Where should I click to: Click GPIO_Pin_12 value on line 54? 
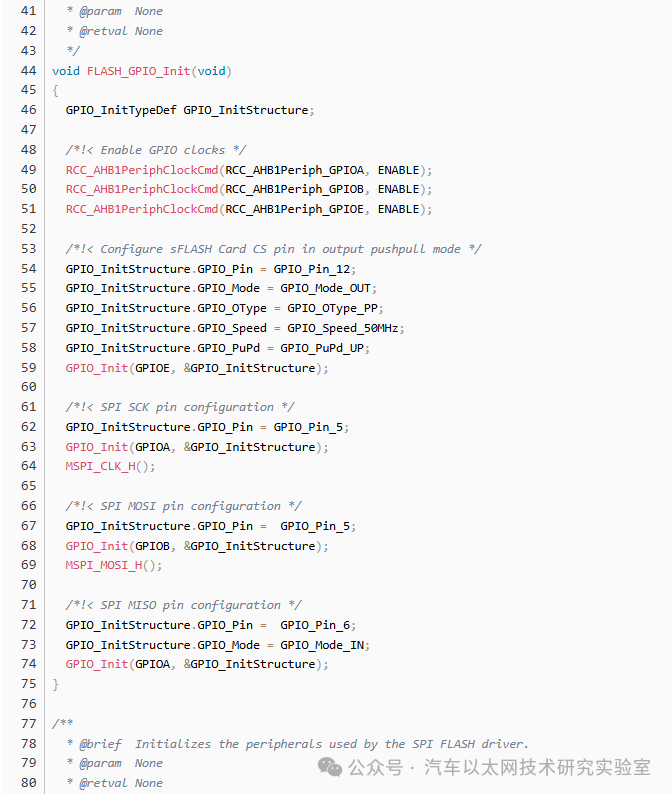pyautogui.click(x=312, y=269)
